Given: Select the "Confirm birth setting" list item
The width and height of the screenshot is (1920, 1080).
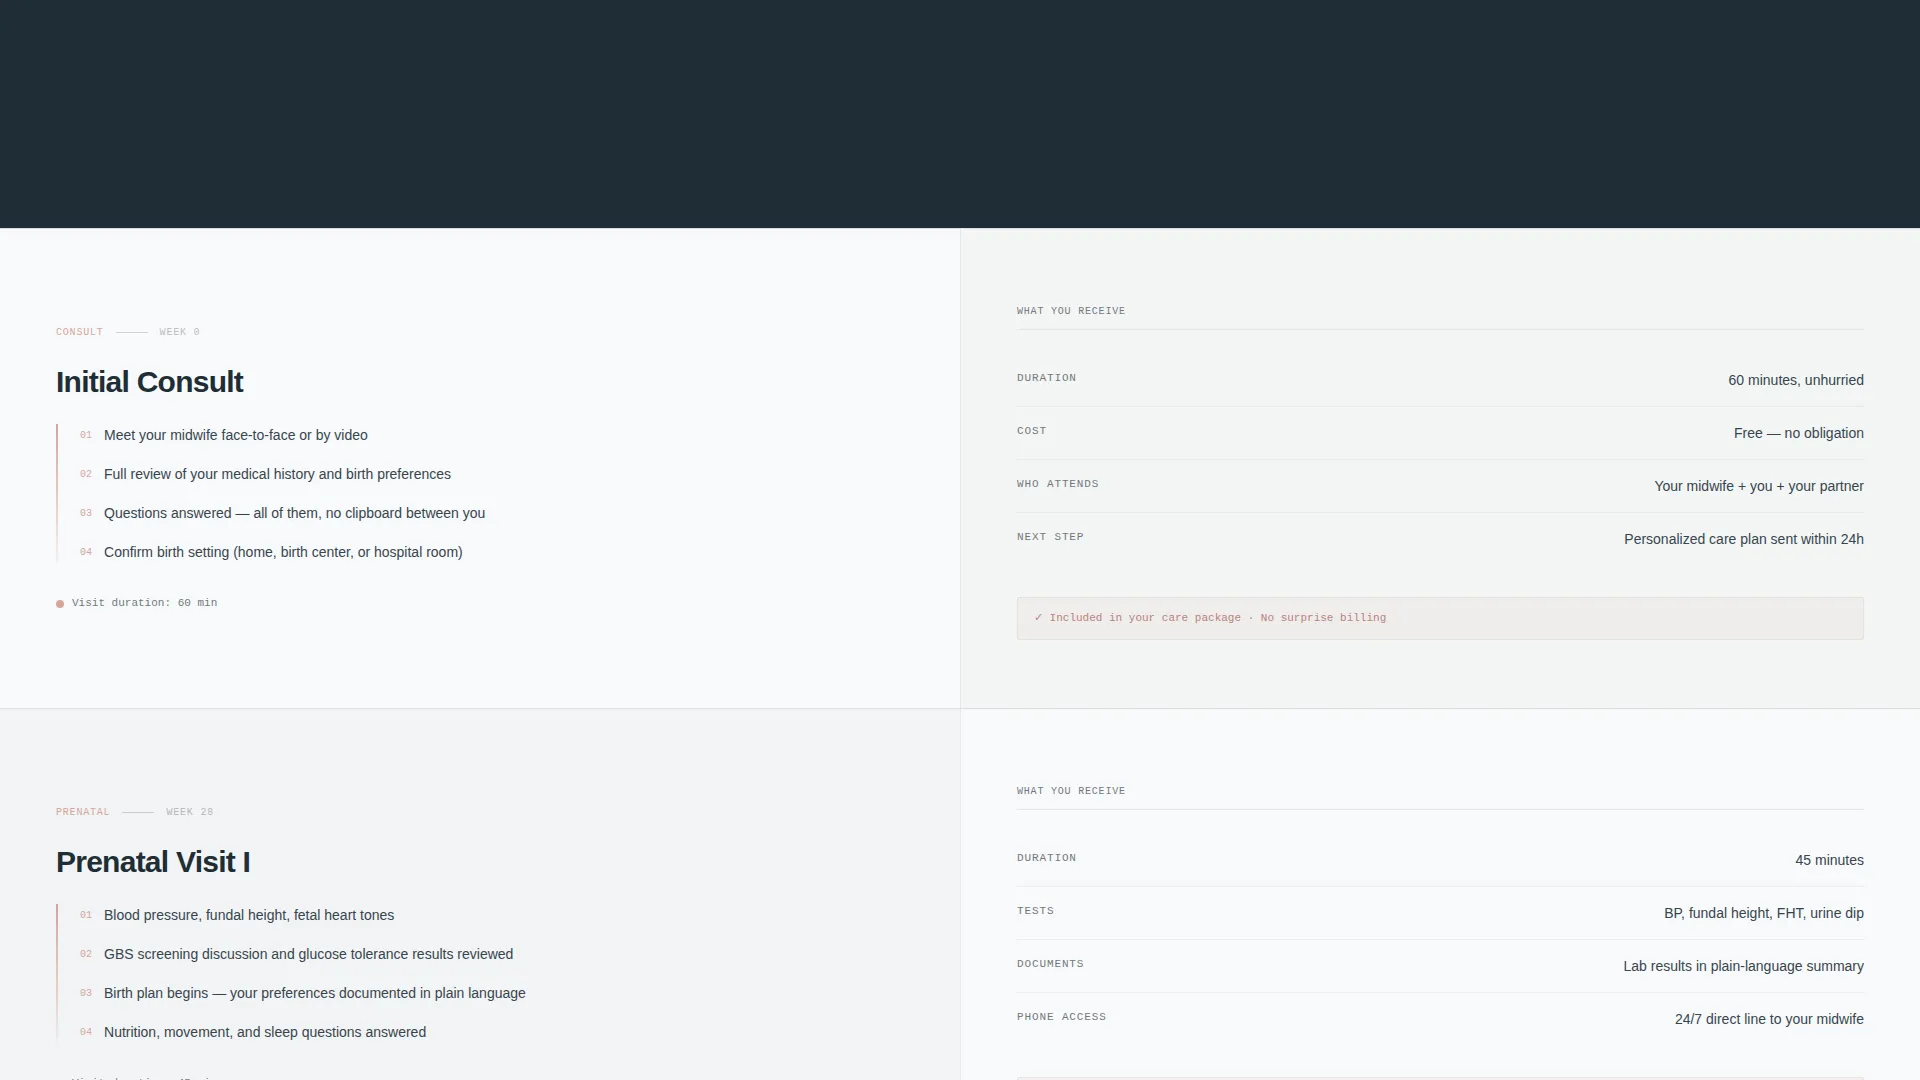Looking at the screenshot, I should 283,552.
